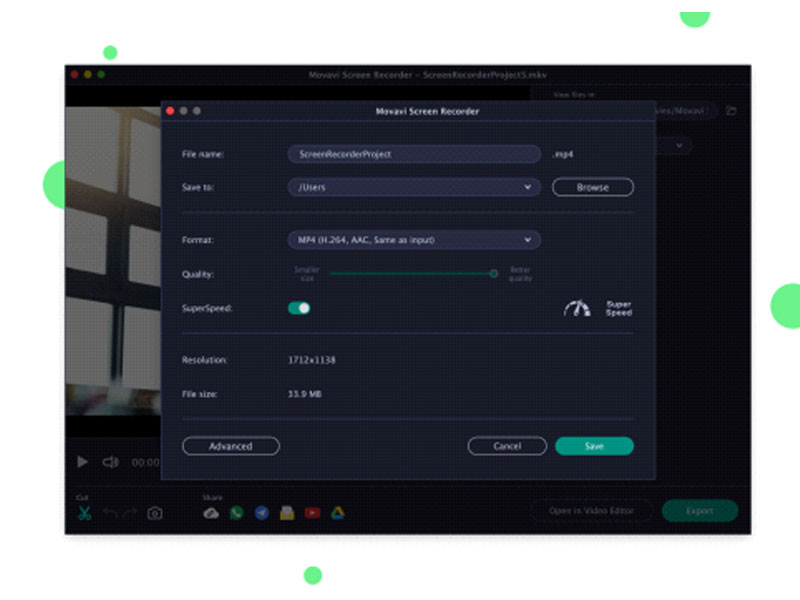
Task: Click Export in the main window
Action: (699, 511)
